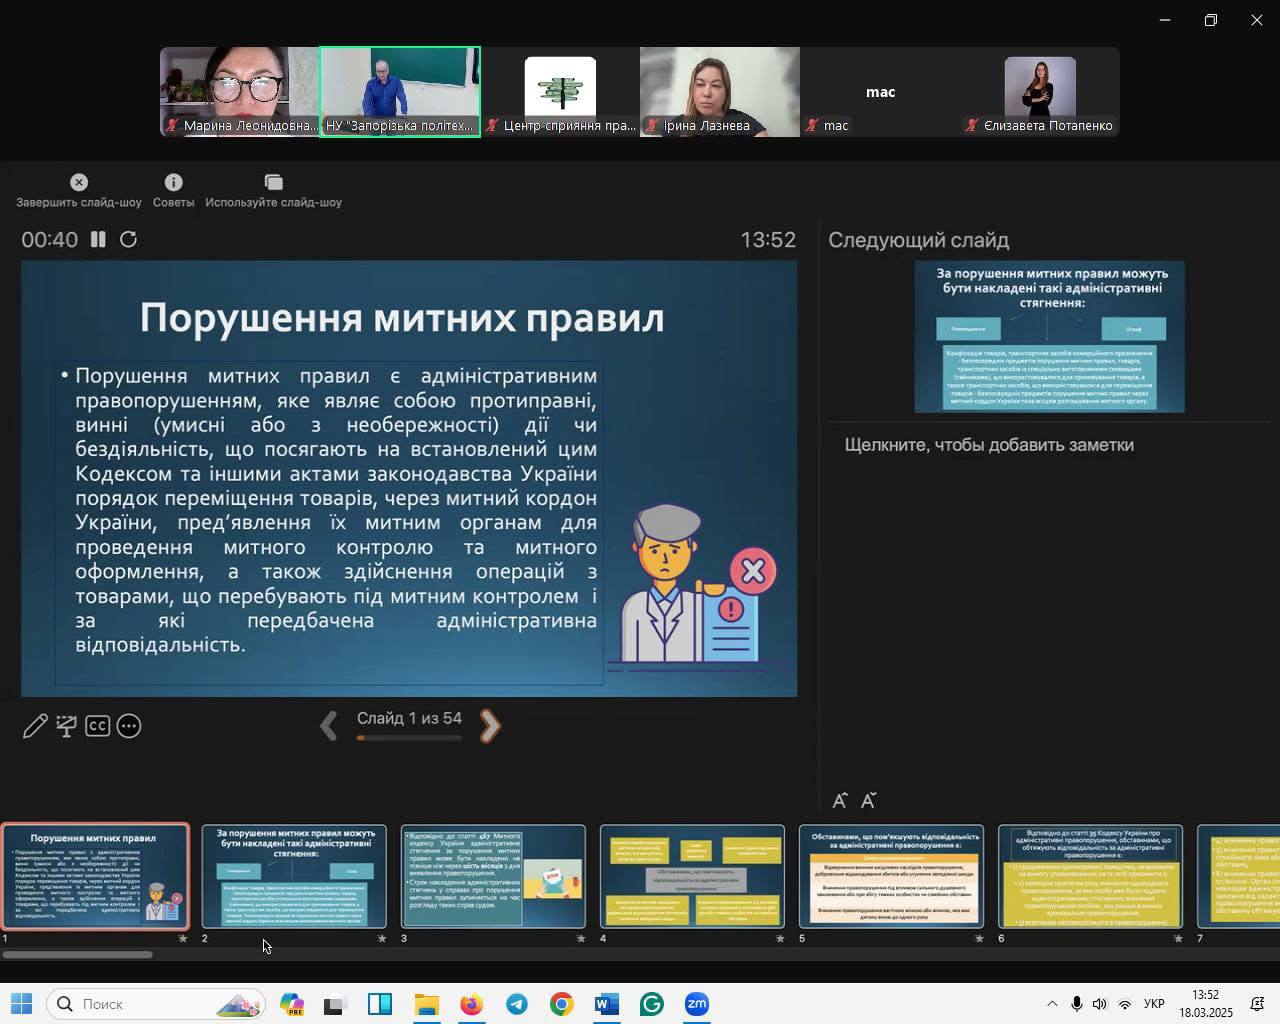1280x1024 pixels.
Task: Open Zoom from the taskbar
Action: 697,1004
